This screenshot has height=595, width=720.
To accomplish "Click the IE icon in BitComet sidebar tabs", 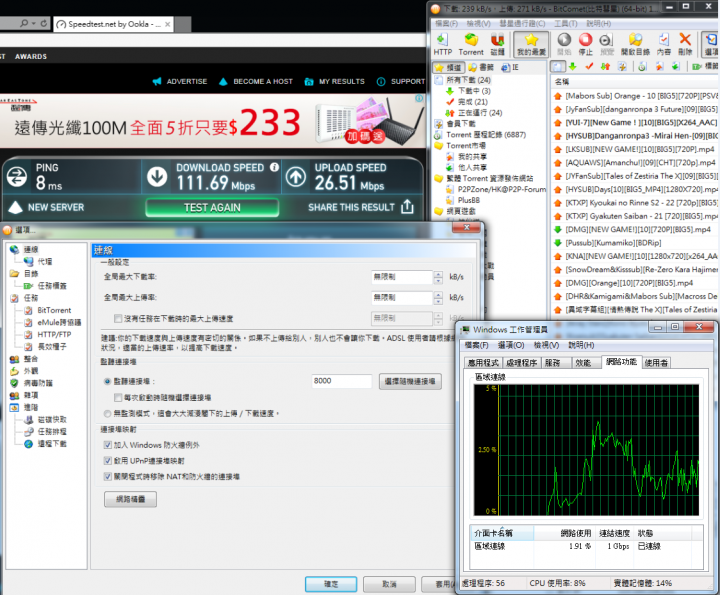I will click(510, 67).
